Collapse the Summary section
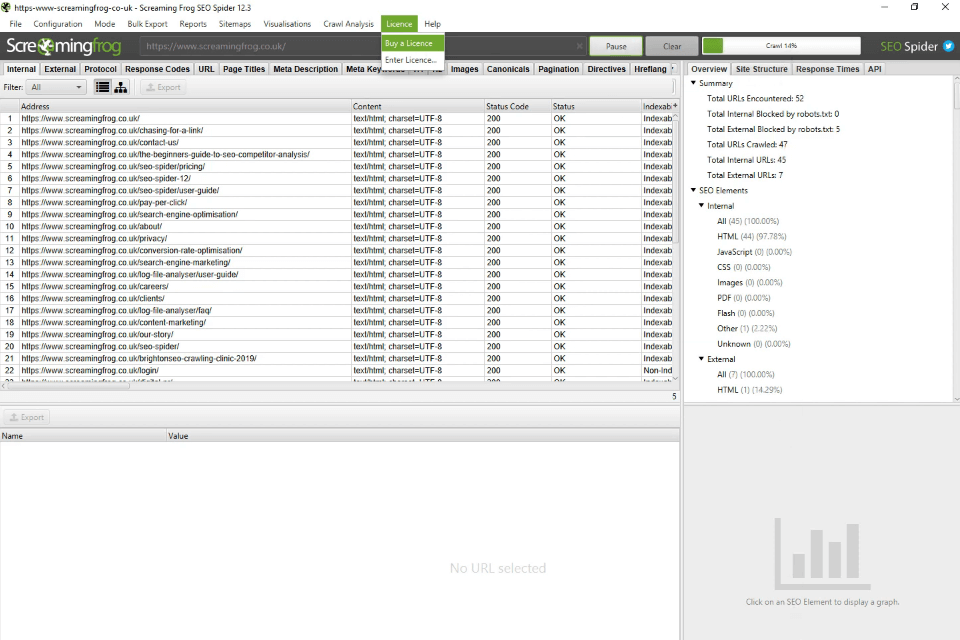This screenshot has width=960, height=640. pos(693,83)
